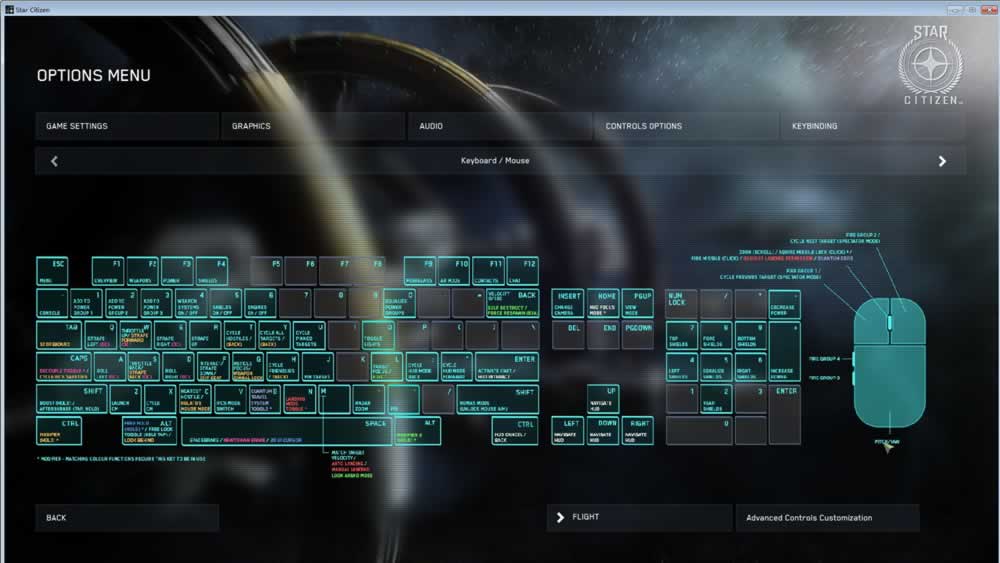Show the next input device with right chevron
This screenshot has height=563, width=1000.
coord(942,161)
